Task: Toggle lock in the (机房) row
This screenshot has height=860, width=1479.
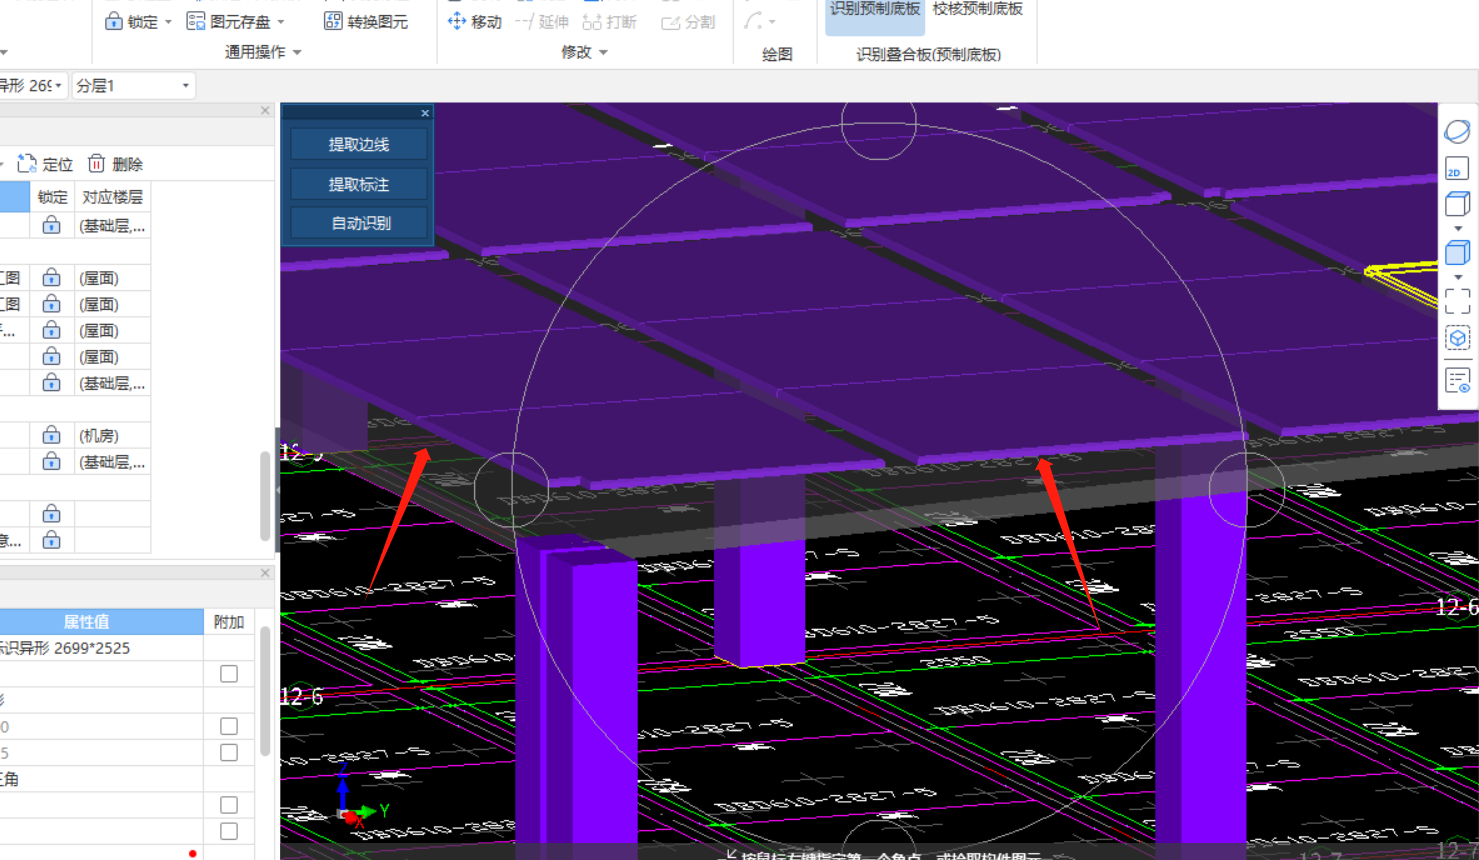Action: click(x=52, y=436)
